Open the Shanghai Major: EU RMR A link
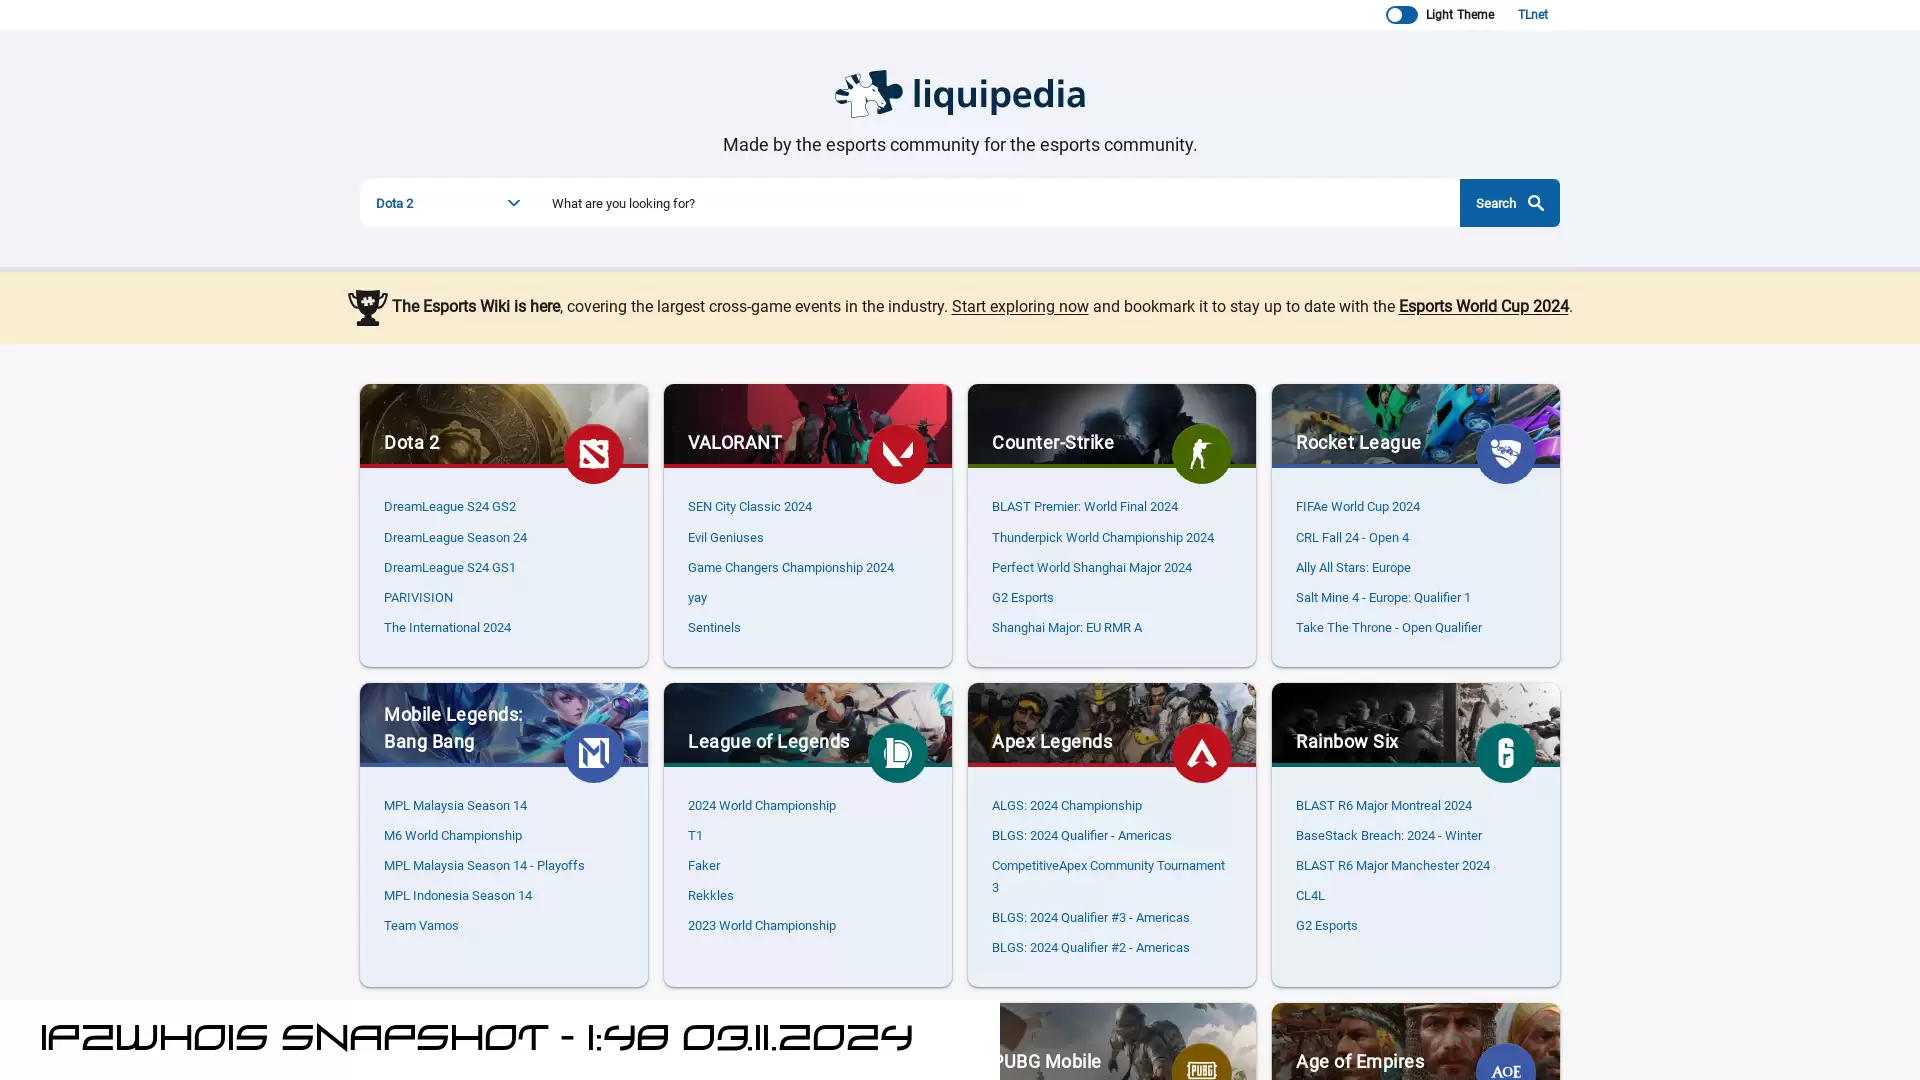The width and height of the screenshot is (1920, 1080). pyautogui.click(x=1066, y=628)
